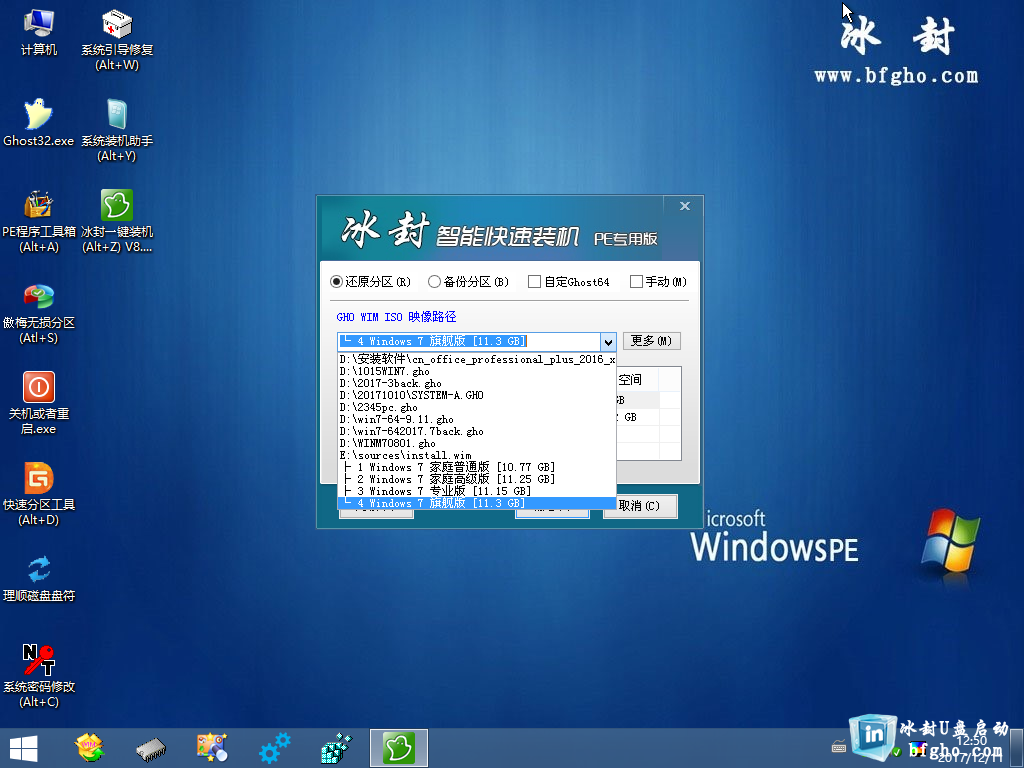Select 1 Windows 7 家庭普通版 [10.77 GB]
The width and height of the screenshot is (1024, 768).
477,467
